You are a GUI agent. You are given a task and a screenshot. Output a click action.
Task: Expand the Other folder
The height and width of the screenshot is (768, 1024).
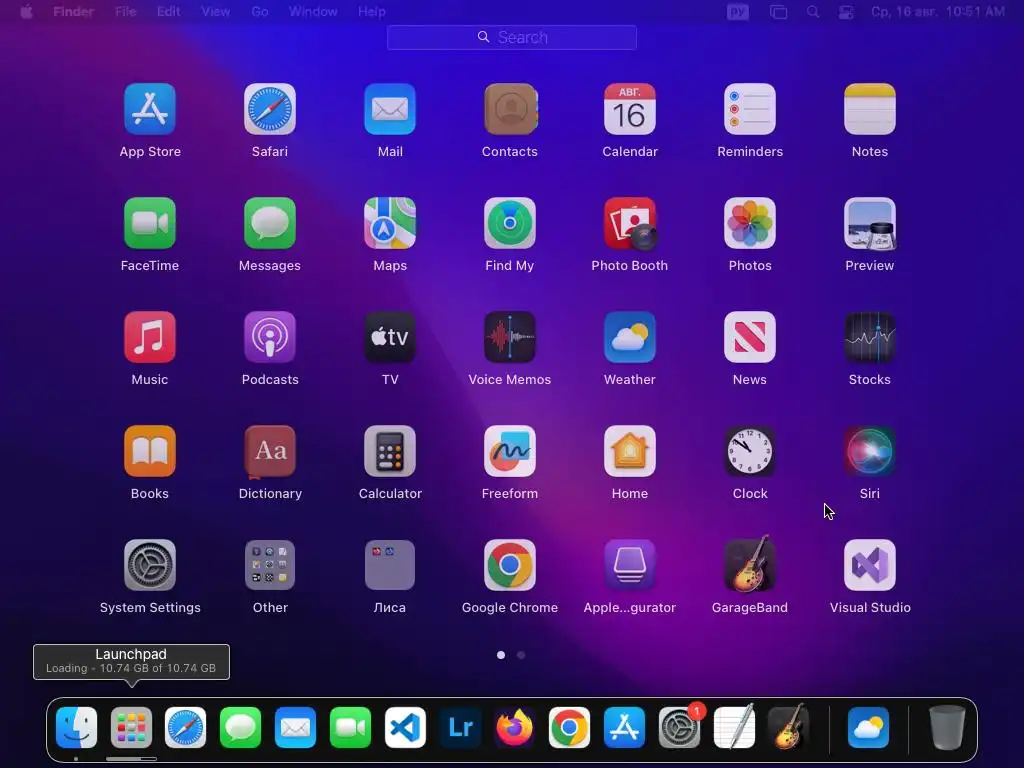[270, 565]
